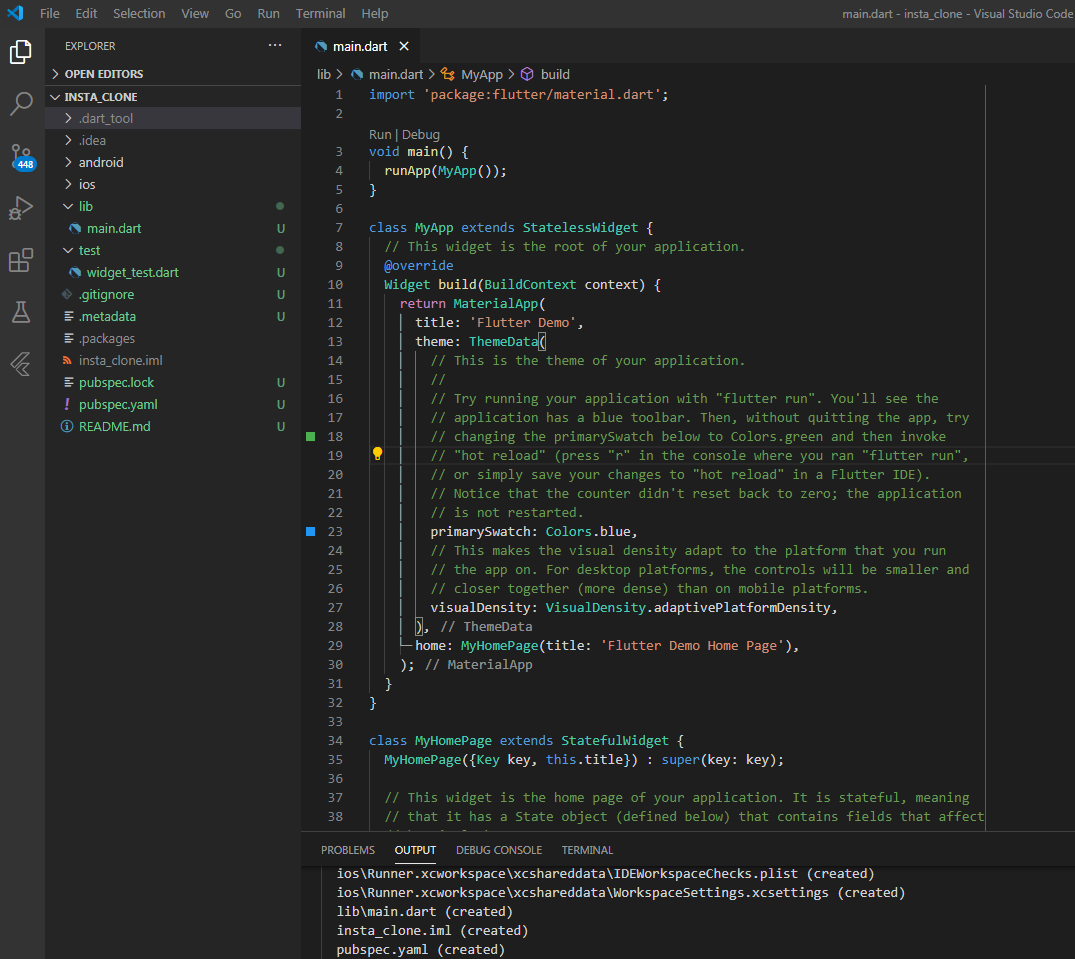
Task: Click the .metadata file icon
Action: [x=68, y=316]
